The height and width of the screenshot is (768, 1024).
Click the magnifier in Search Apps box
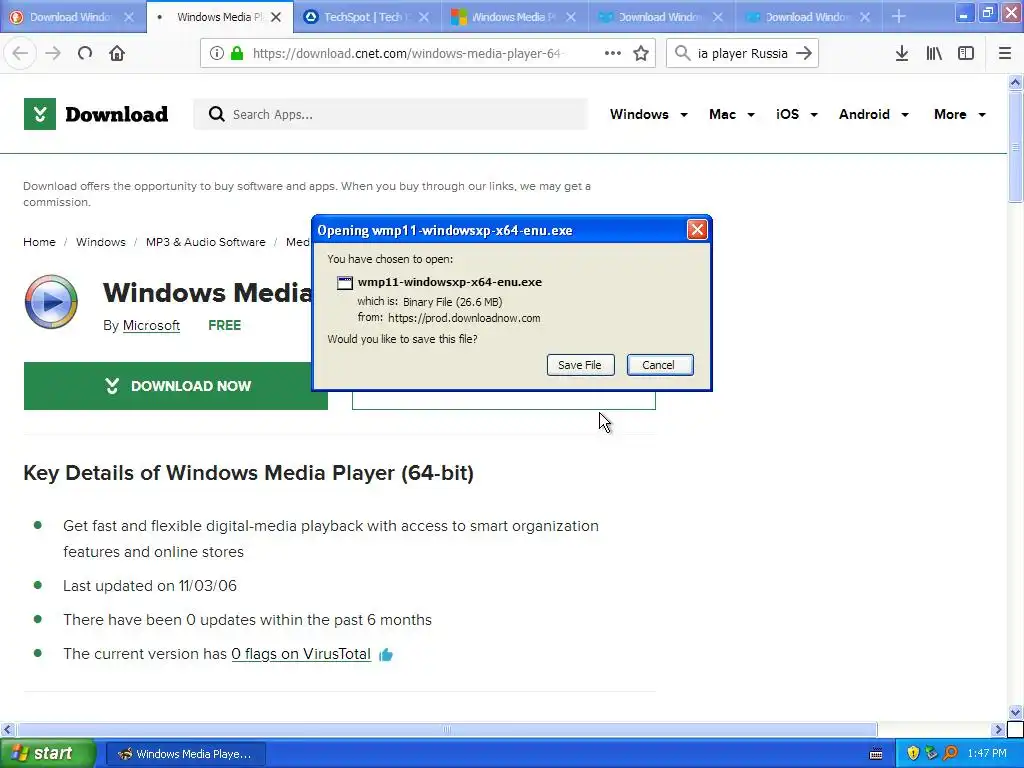pos(216,114)
